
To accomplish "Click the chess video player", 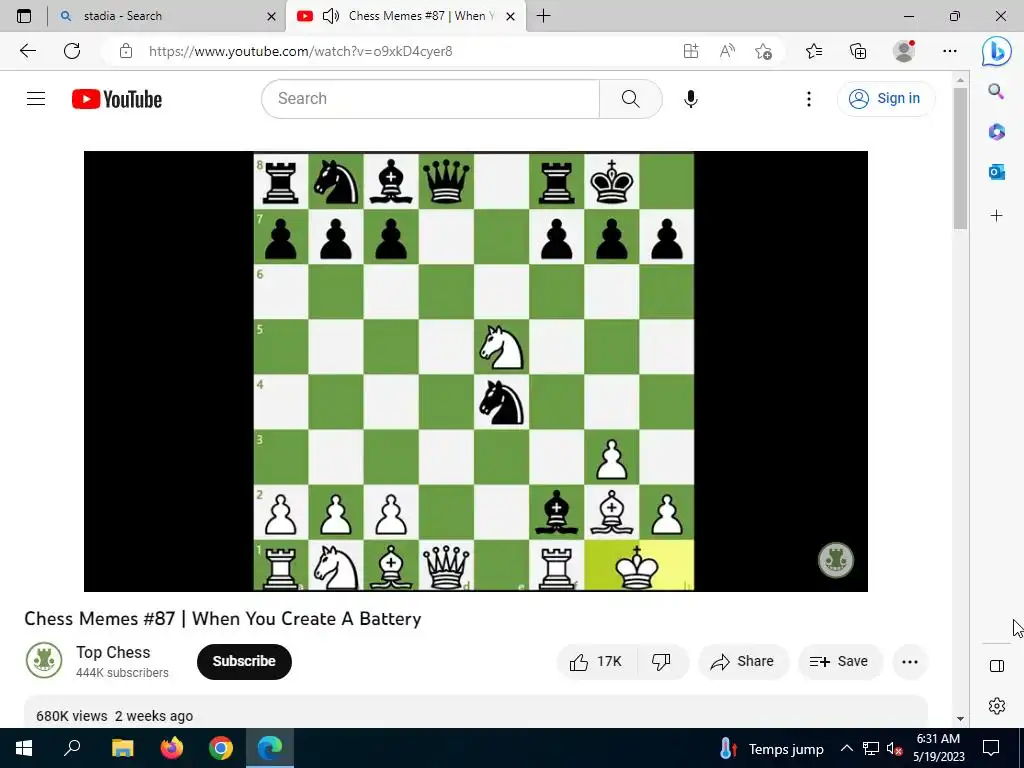I will coord(475,371).
